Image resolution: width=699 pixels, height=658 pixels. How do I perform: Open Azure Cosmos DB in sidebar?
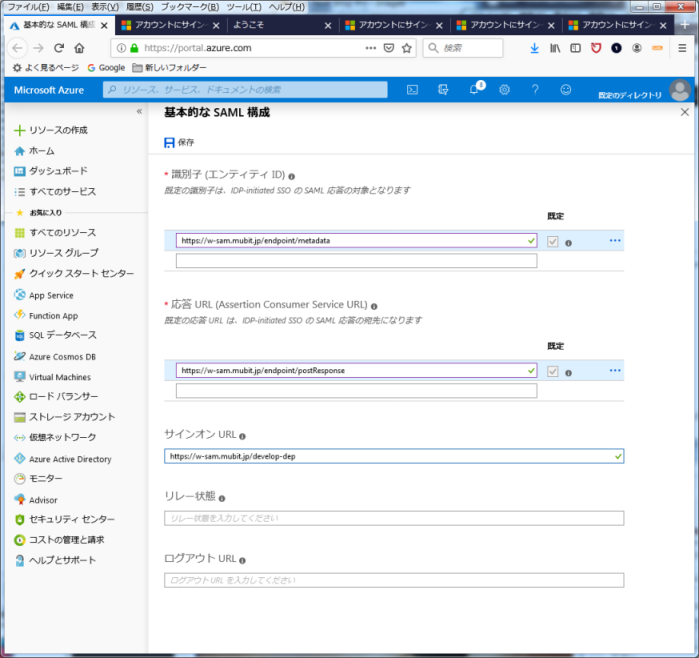55,357
